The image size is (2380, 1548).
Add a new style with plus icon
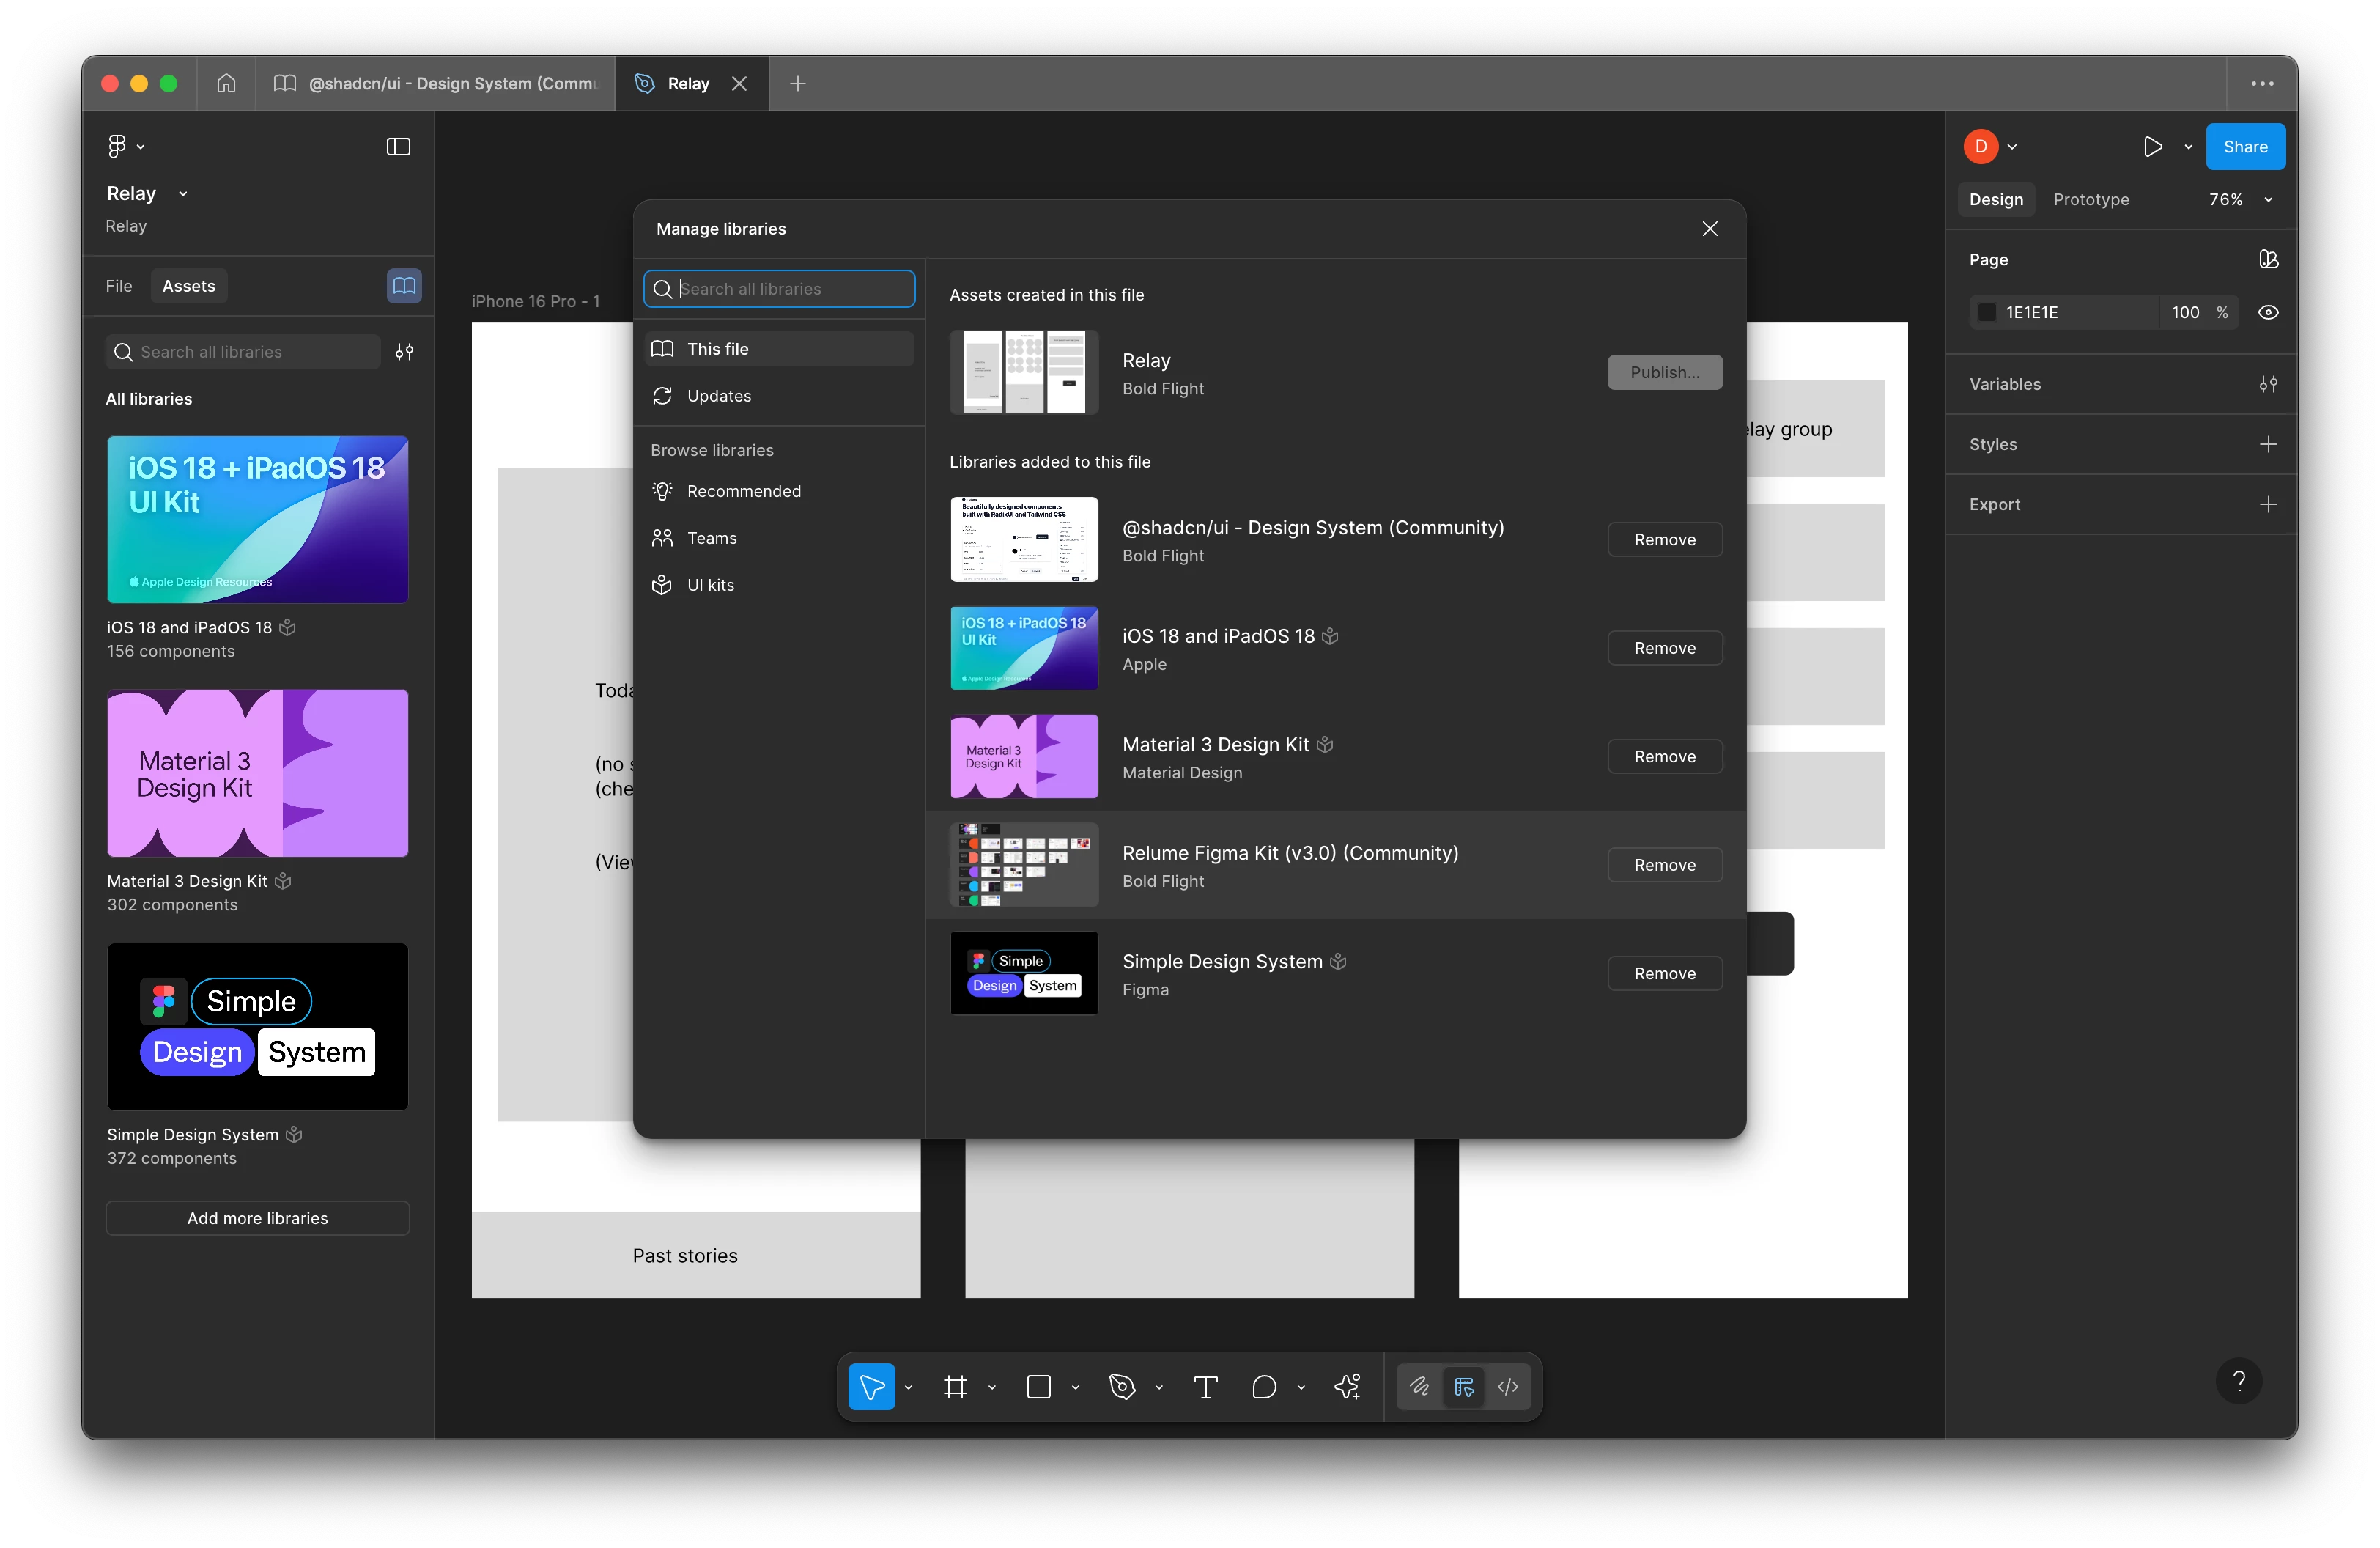pyautogui.click(x=2268, y=444)
